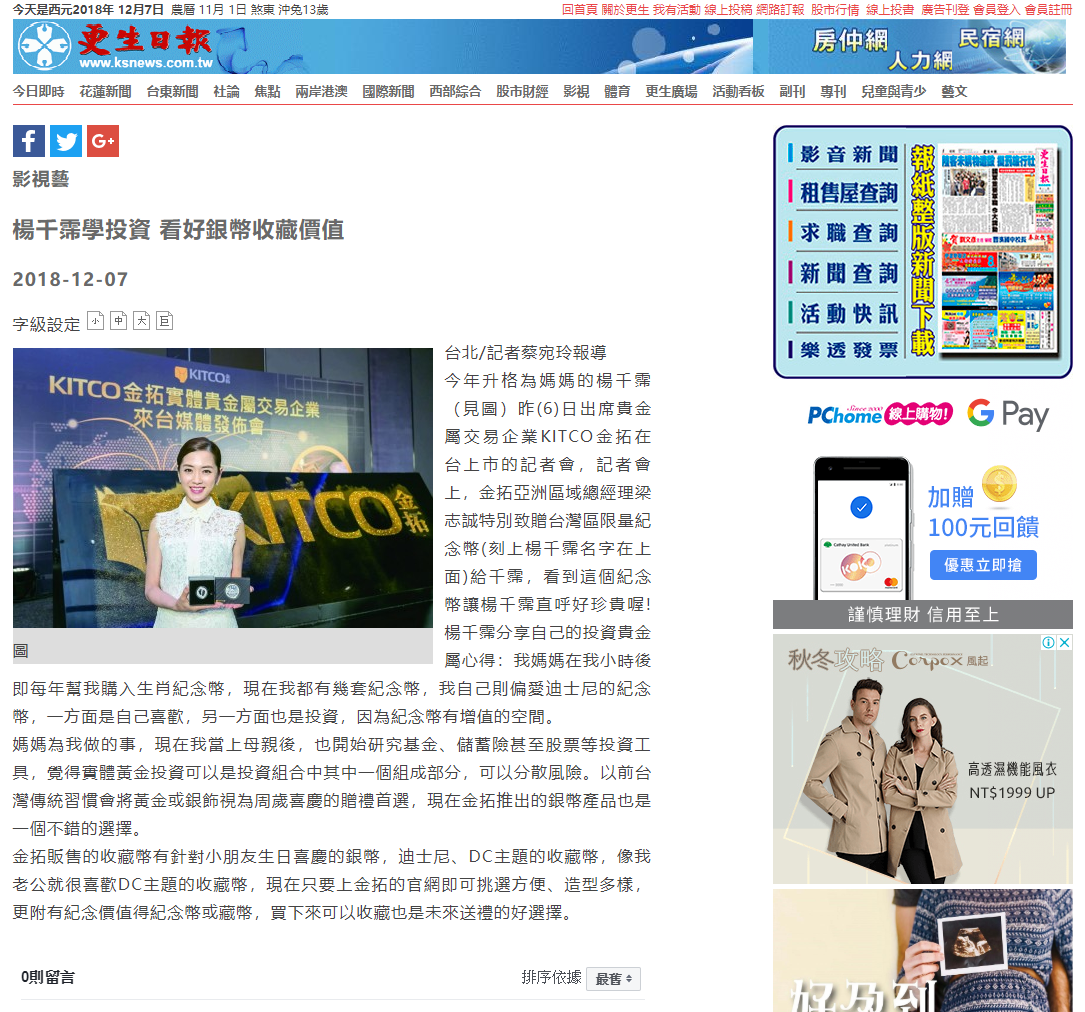Set font size to extra large (巨)

[165, 321]
